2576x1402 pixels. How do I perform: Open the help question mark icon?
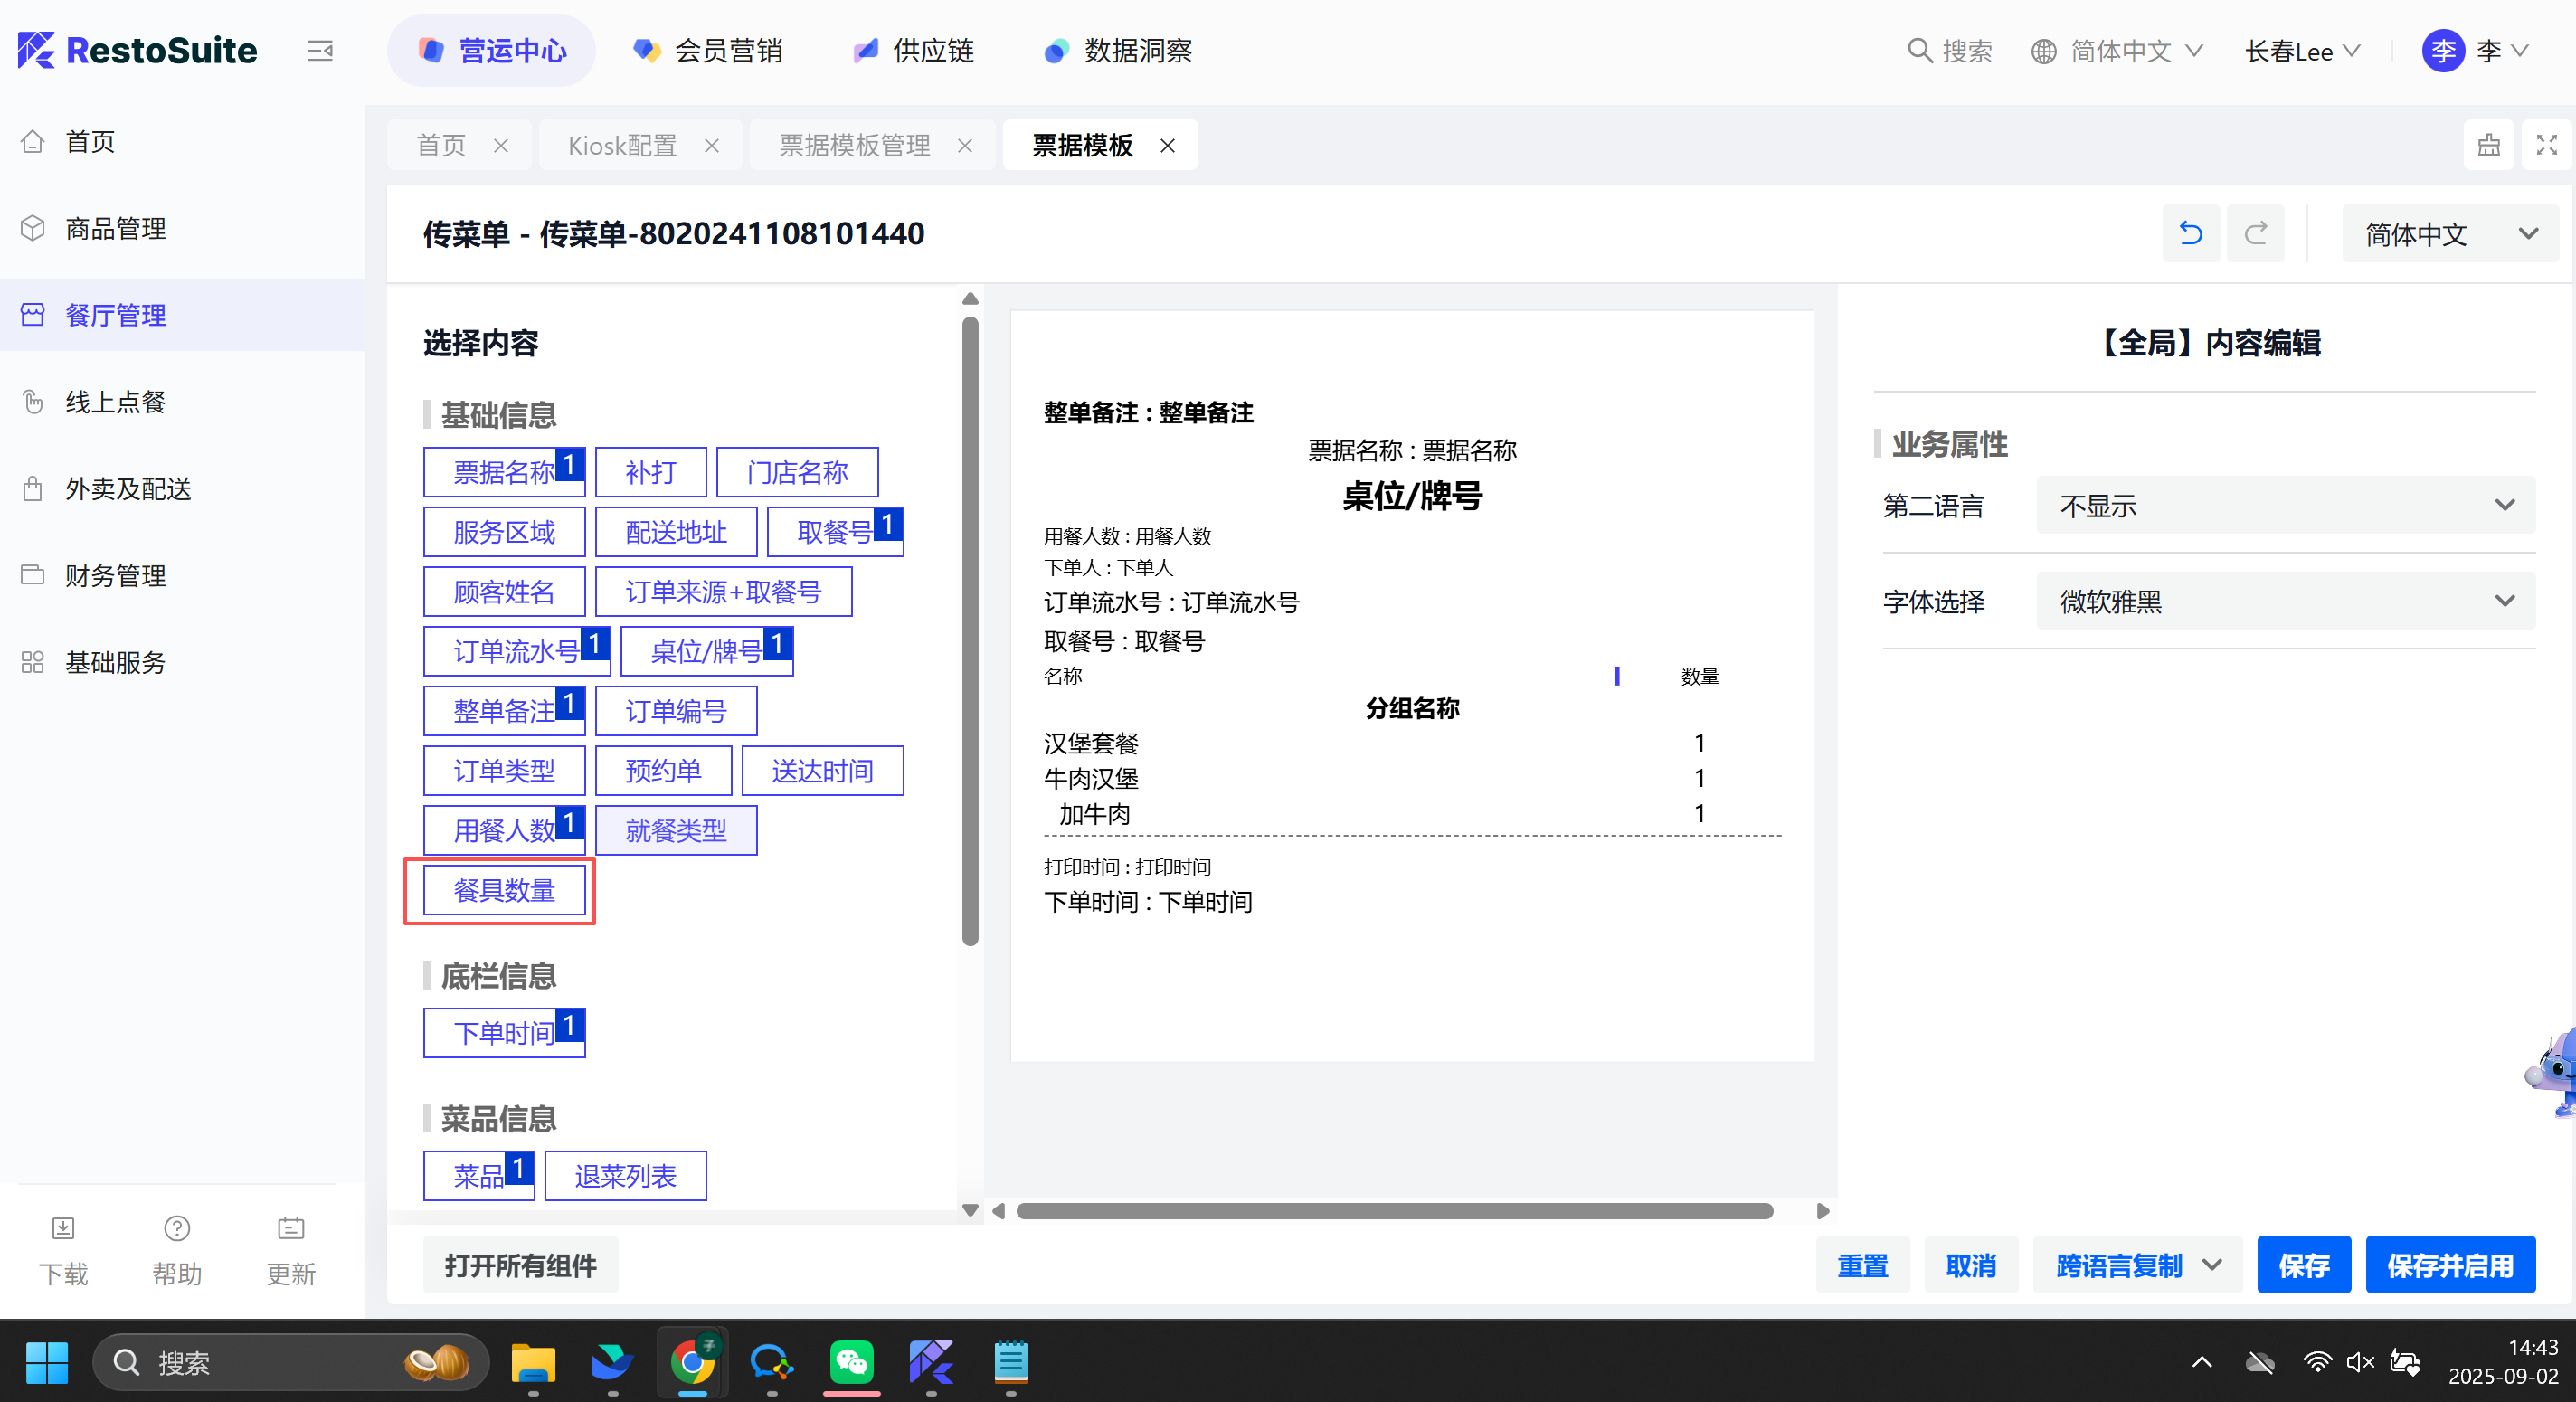[x=177, y=1228]
